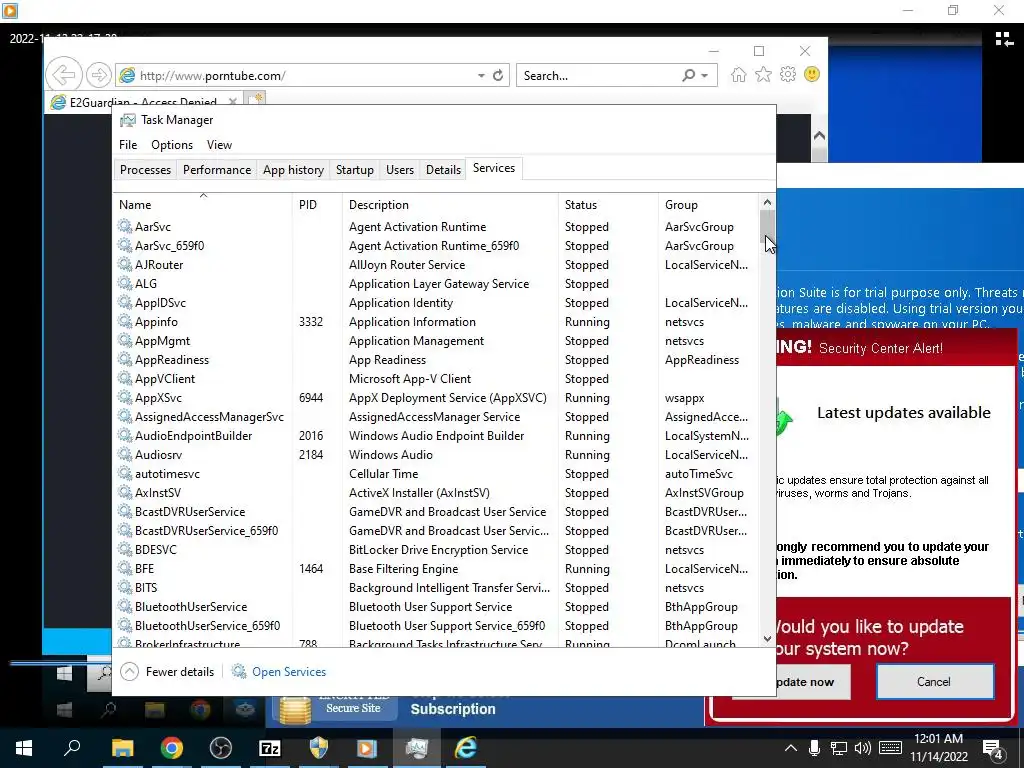Click the microphone tray icon
Image resolution: width=1024 pixels, height=768 pixels.
tap(814, 748)
